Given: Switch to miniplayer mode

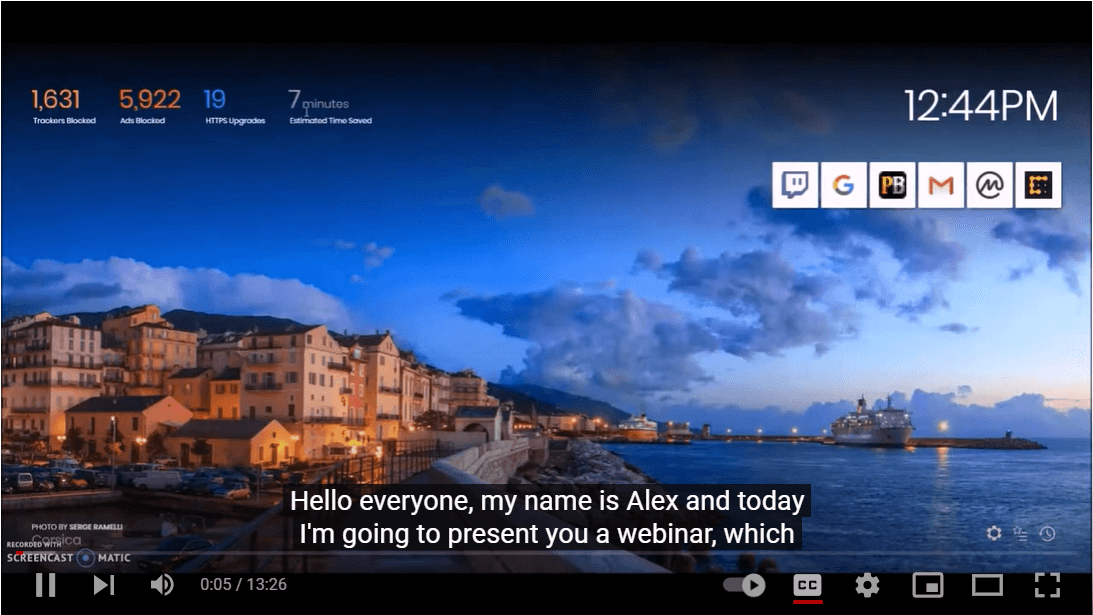Looking at the screenshot, I should click(928, 585).
